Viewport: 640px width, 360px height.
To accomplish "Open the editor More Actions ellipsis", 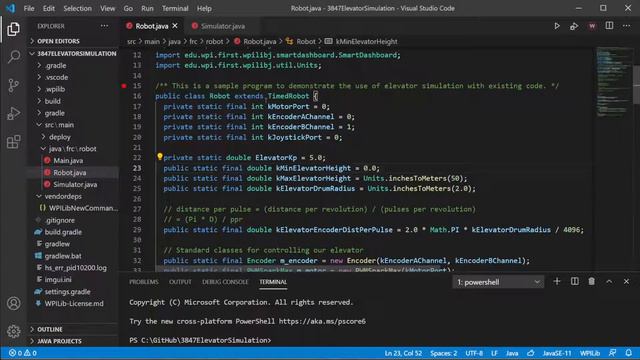I will click(x=626, y=26).
